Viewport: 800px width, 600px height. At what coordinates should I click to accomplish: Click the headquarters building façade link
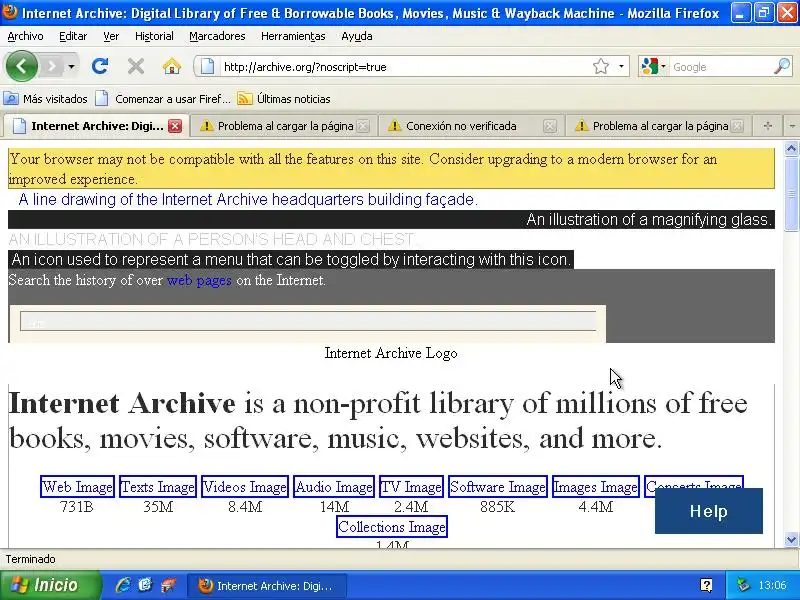pos(248,199)
